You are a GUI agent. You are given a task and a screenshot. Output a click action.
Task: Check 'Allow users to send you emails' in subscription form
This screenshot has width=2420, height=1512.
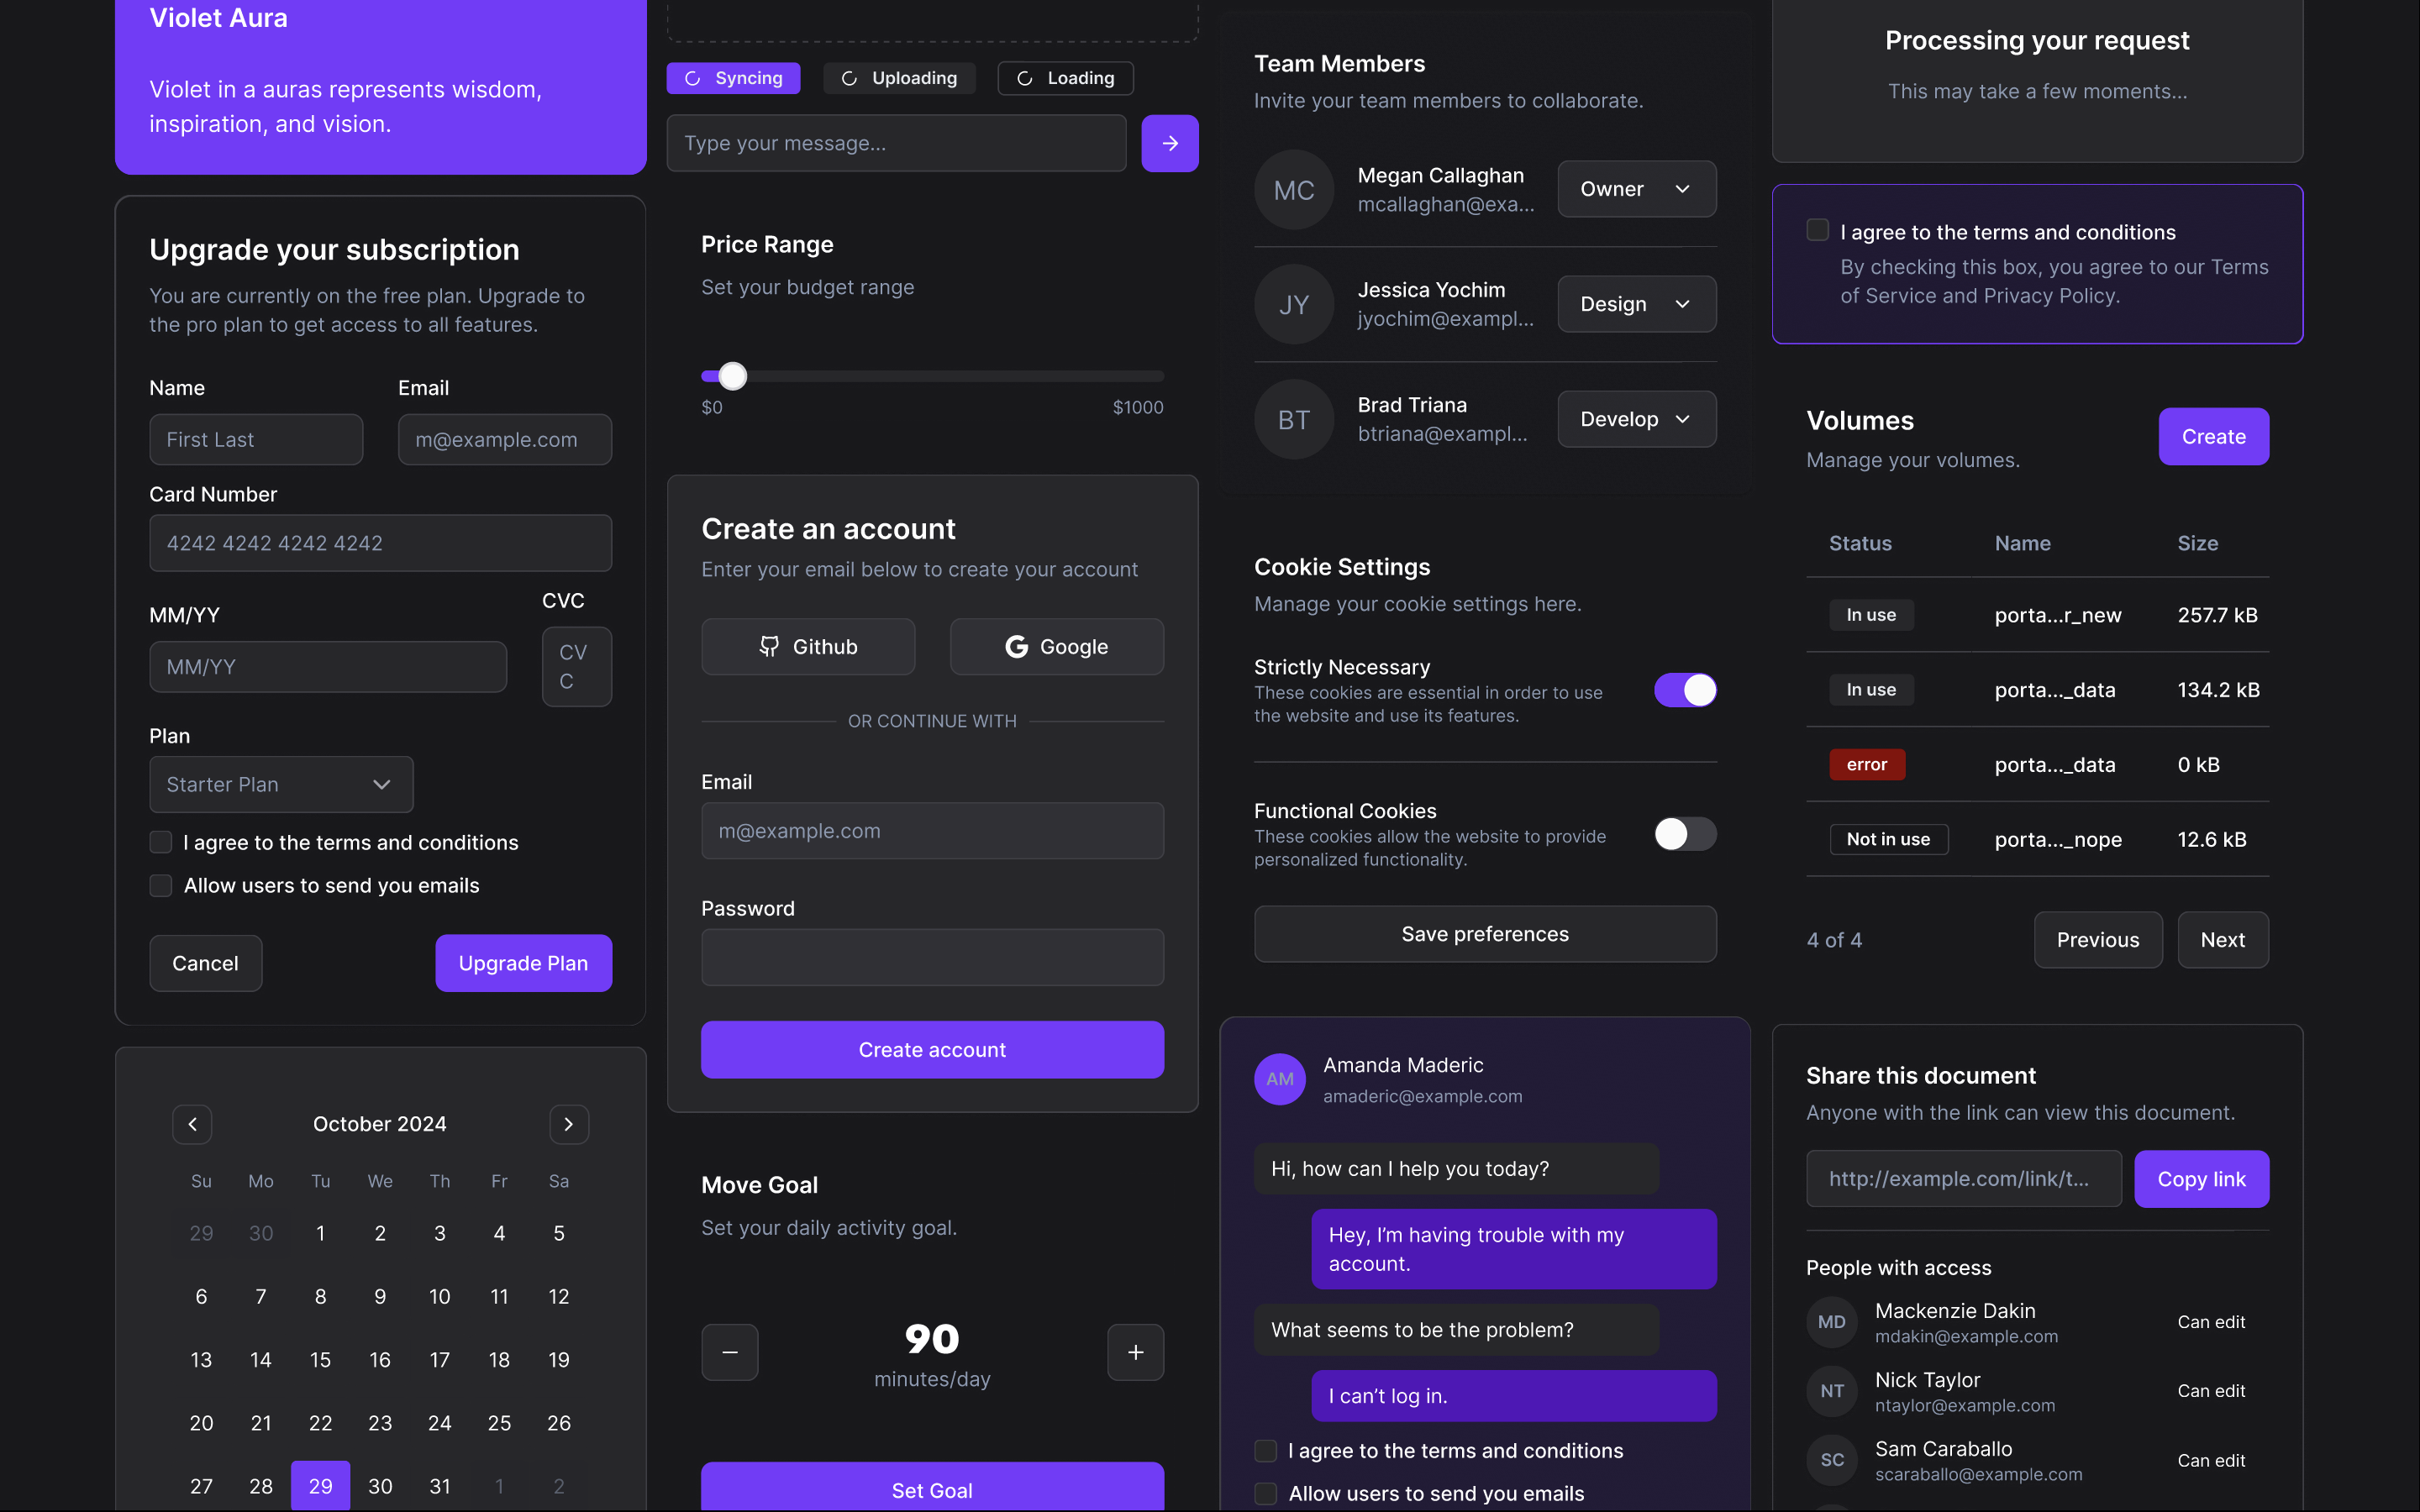click(x=161, y=886)
